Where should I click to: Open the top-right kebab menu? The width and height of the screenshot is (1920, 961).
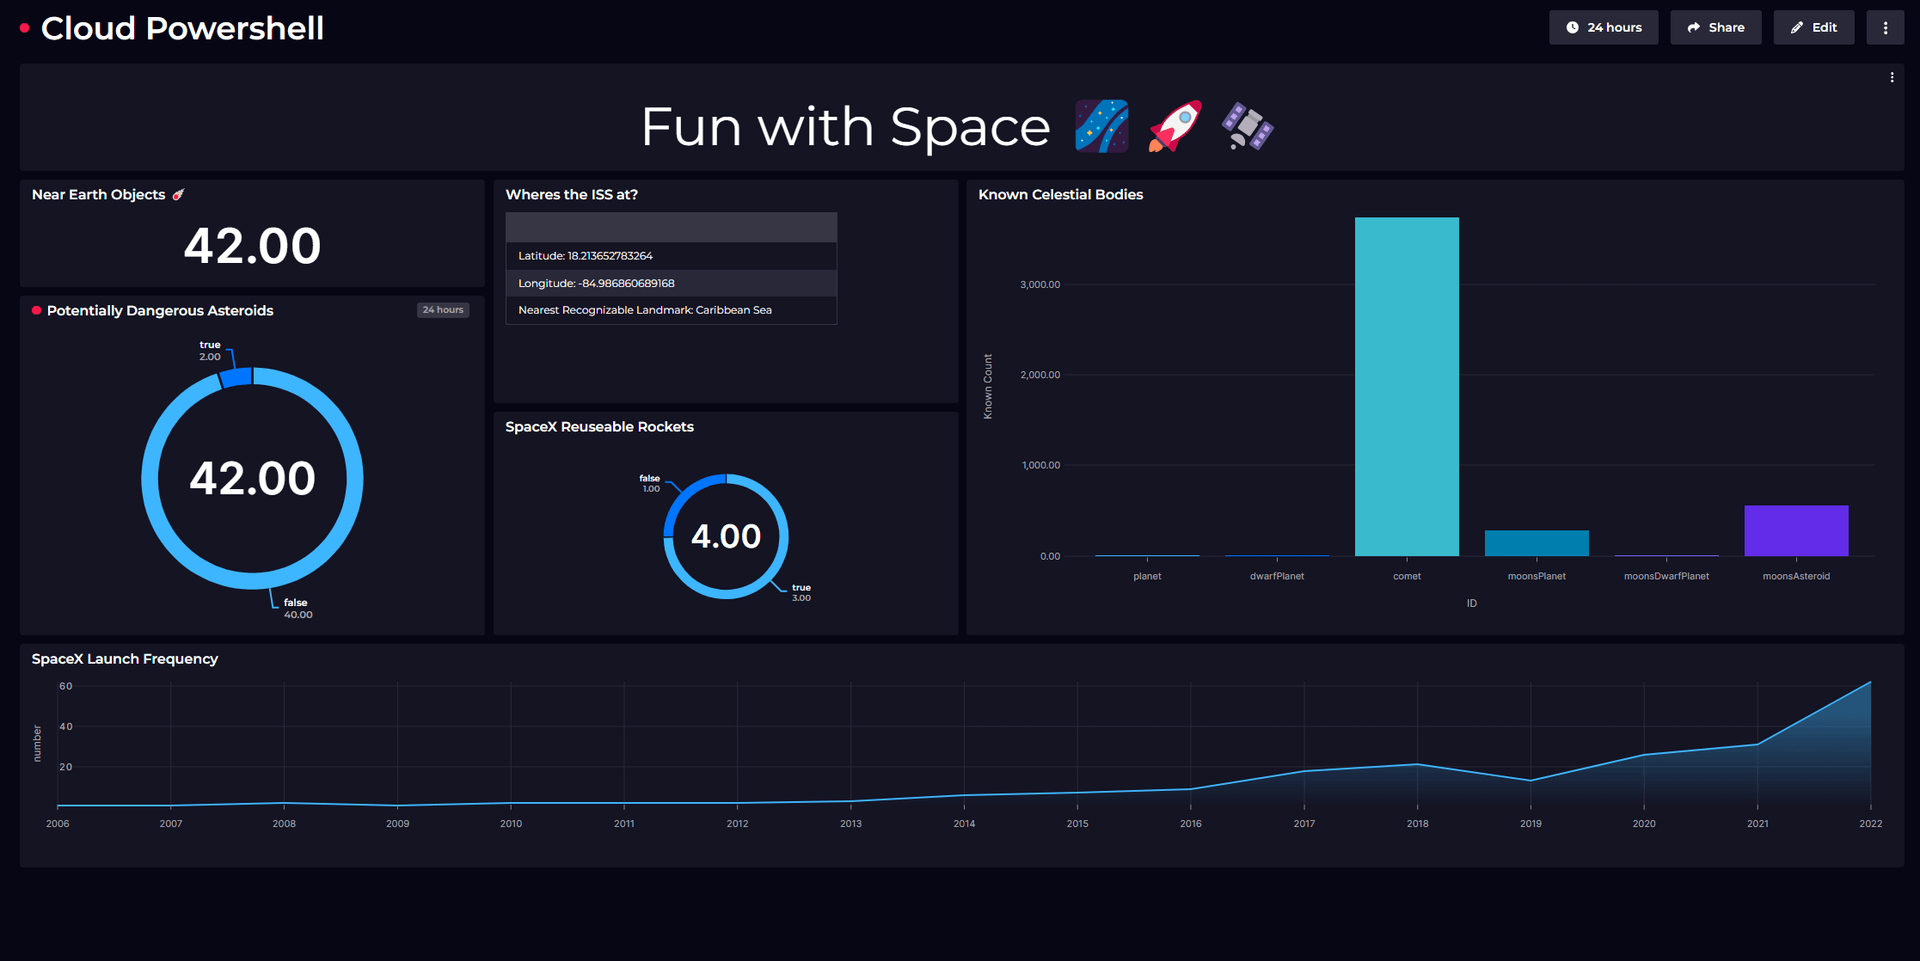[1885, 27]
